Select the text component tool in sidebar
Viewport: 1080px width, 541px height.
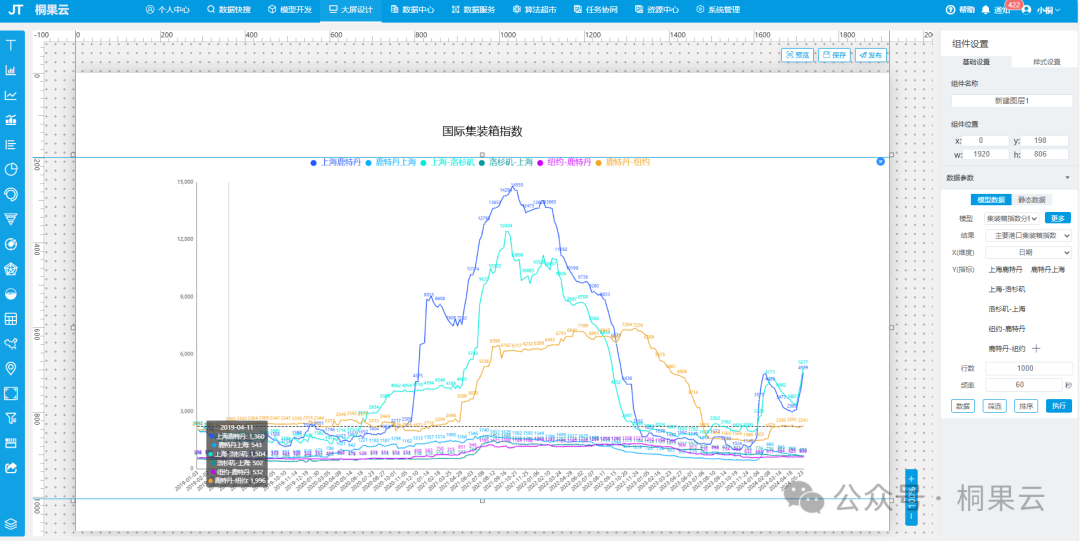(11, 45)
